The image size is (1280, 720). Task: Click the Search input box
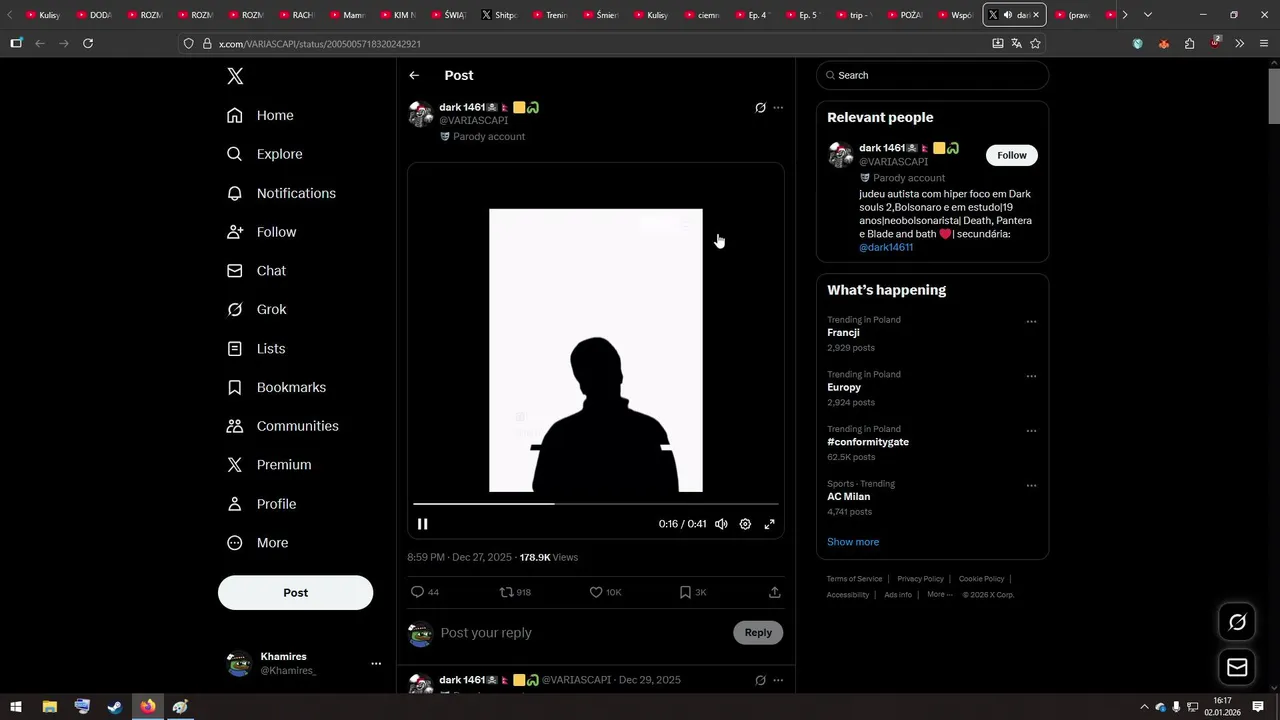[932, 75]
